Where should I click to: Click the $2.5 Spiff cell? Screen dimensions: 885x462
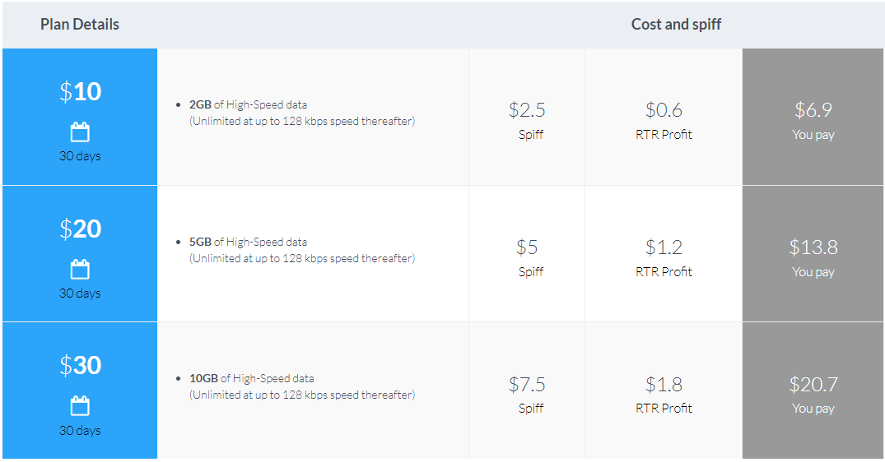click(527, 117)
